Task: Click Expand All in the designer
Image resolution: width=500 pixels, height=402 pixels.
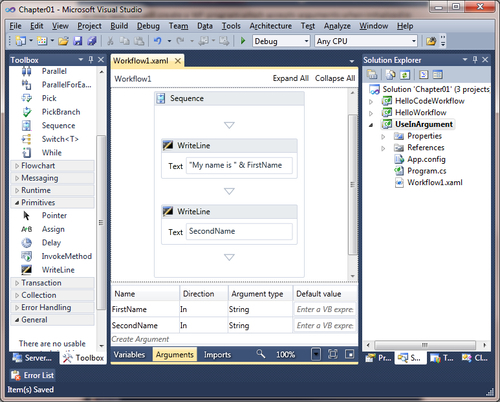Action: [x=291, y=78]
